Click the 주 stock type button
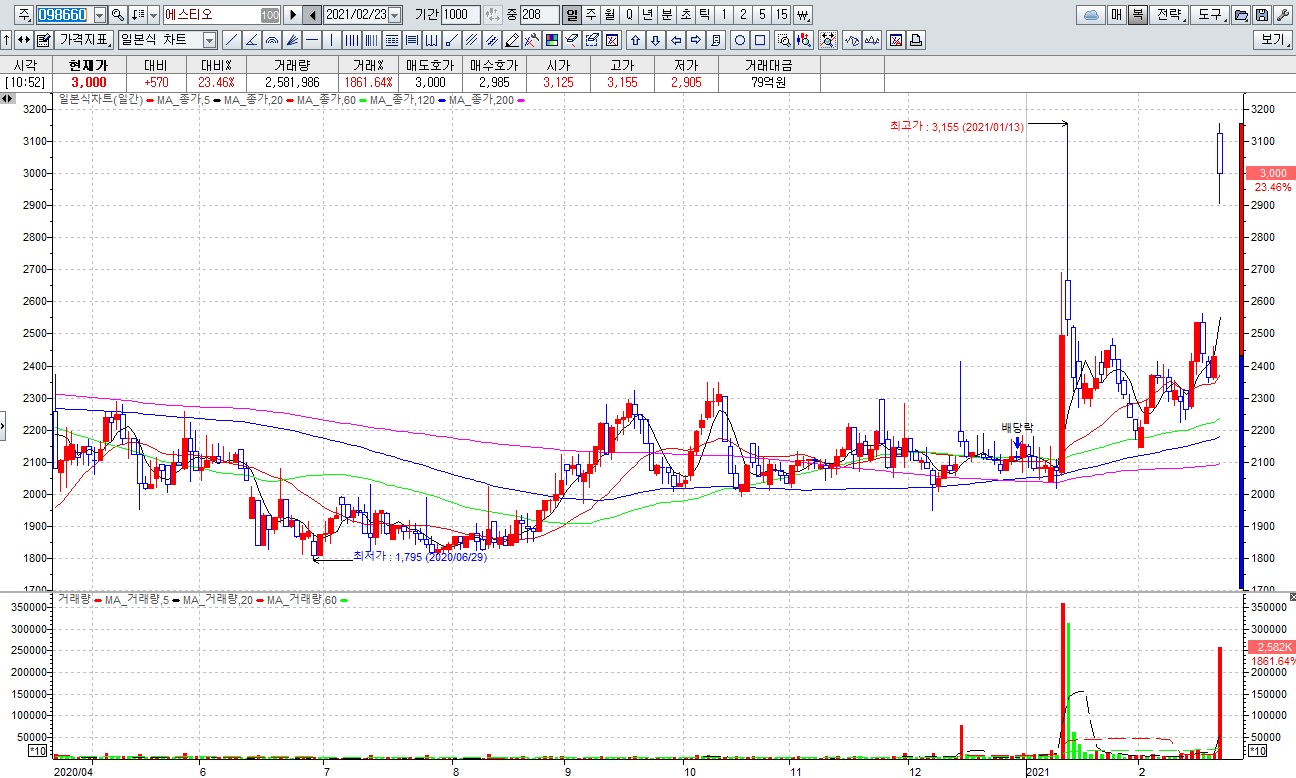Viewport: 1296px width, 778px height. 25,15
